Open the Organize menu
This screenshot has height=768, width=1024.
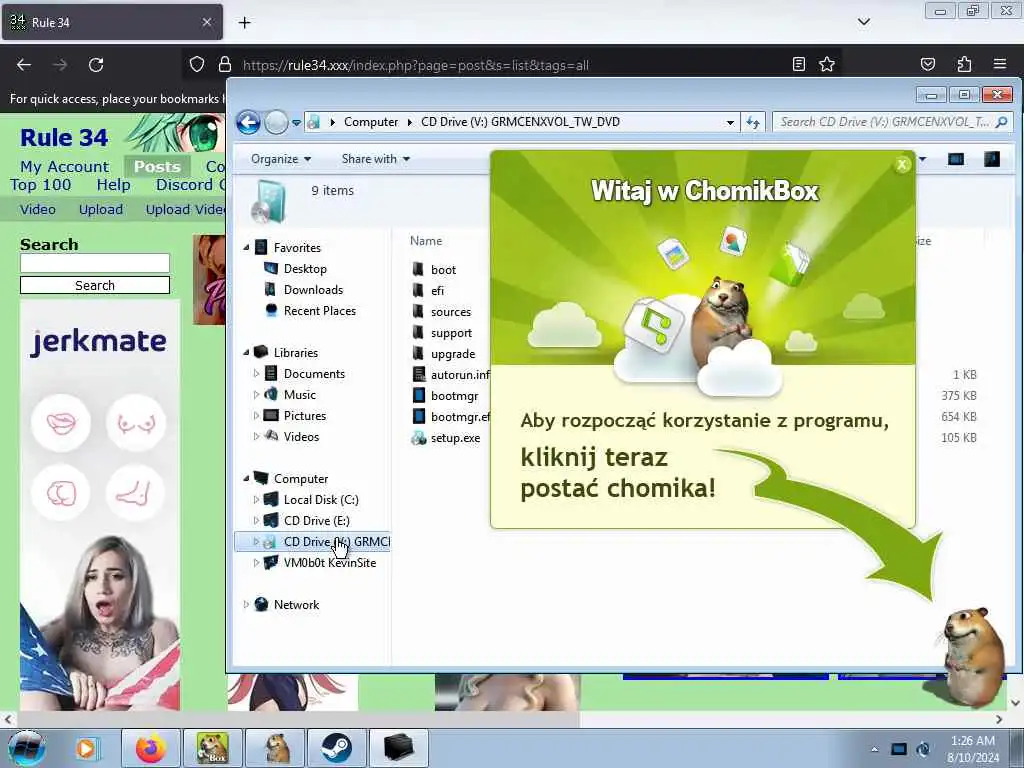(x=281, y=159)
